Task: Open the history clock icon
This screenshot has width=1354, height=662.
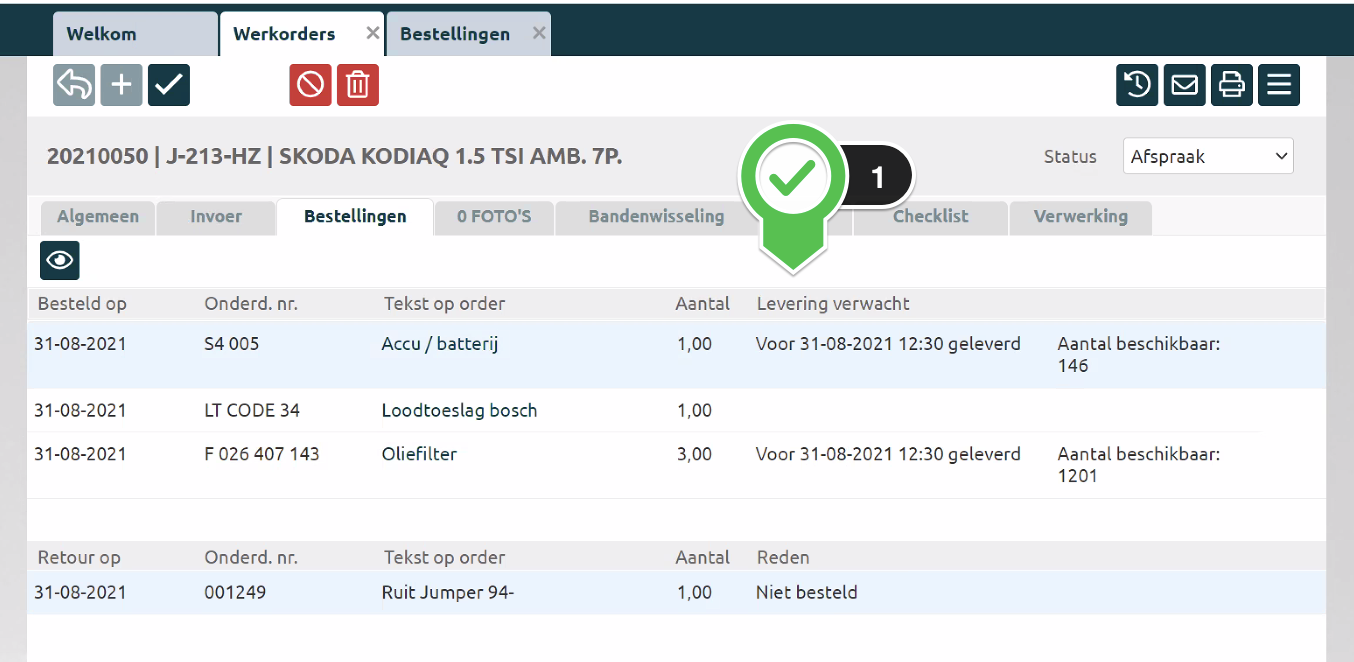Action: pyautogui.click(x=1137, y=85)
